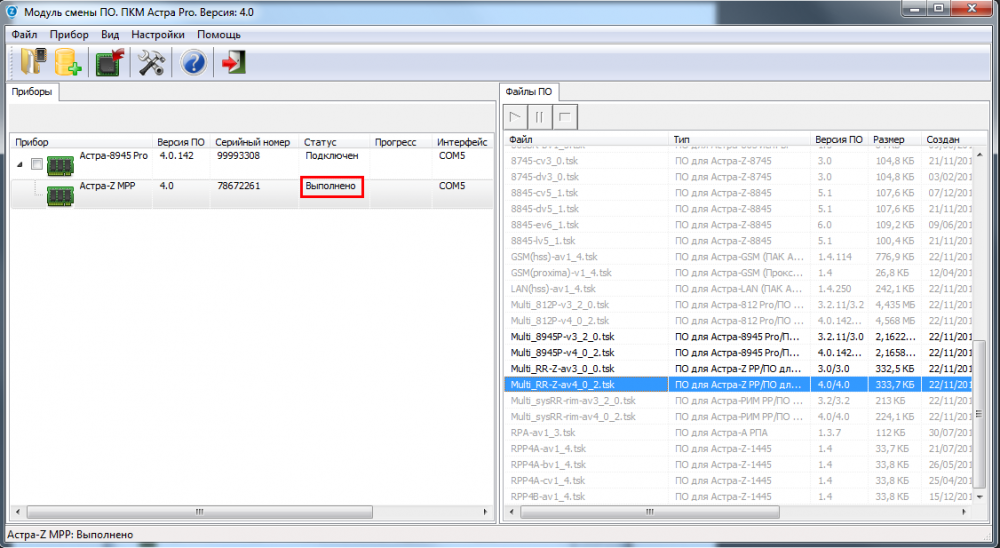
Task: Collapse the Астра-8945 Pro tree node
Action: pyautogui.click(x=20, y=165)
